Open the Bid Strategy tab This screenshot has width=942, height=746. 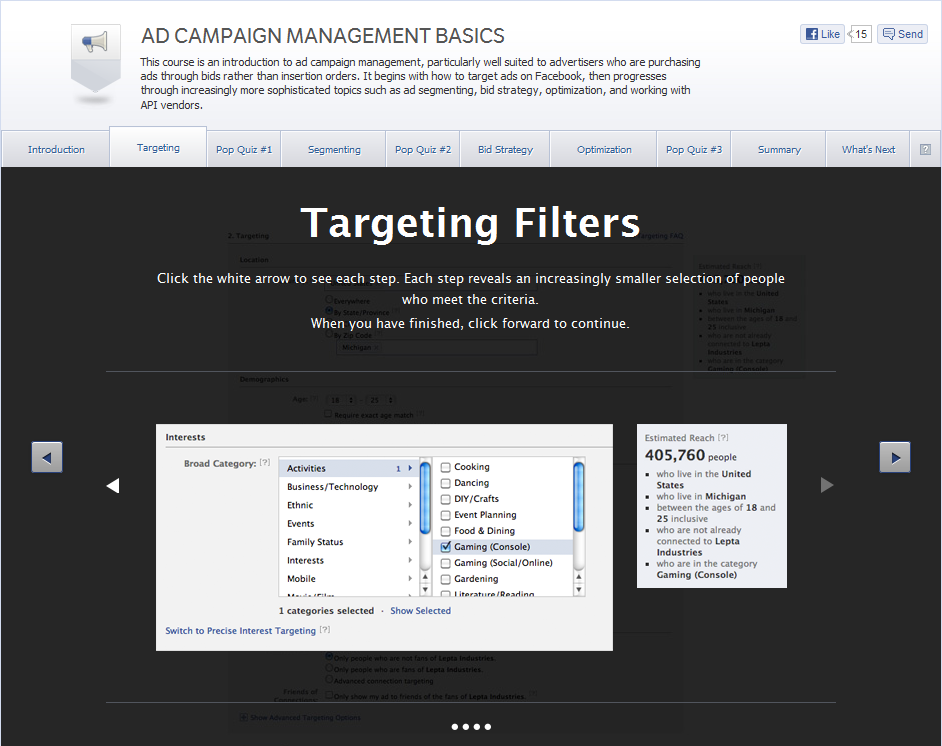click(505, 149)
